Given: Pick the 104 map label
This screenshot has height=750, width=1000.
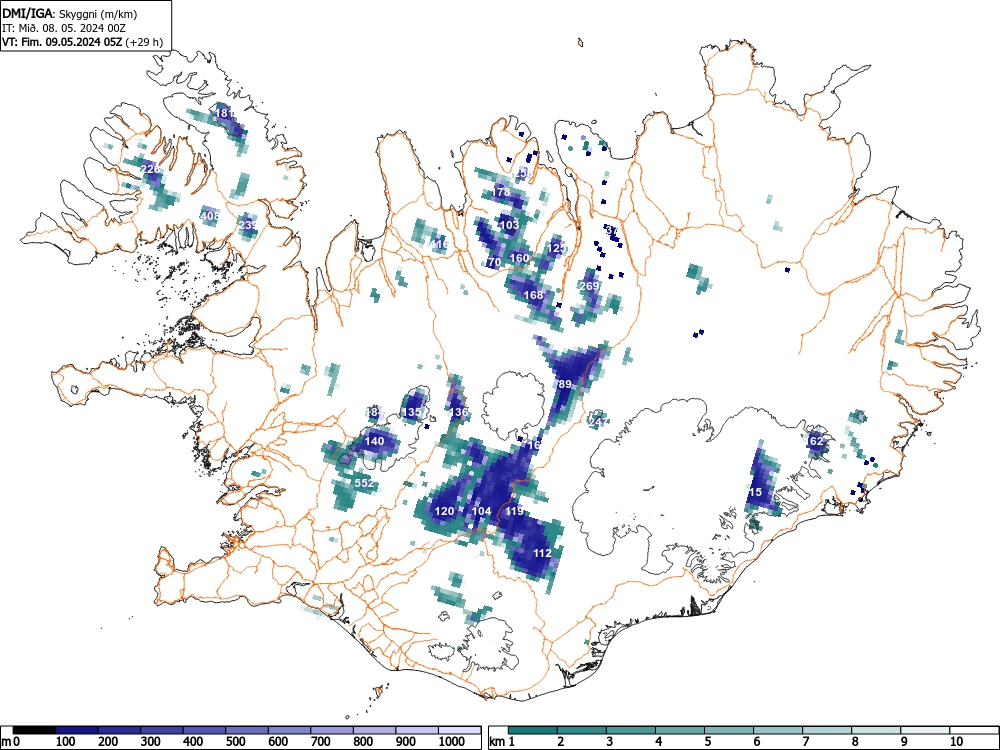Looking at the screenshot, I should tap(482, 511).
